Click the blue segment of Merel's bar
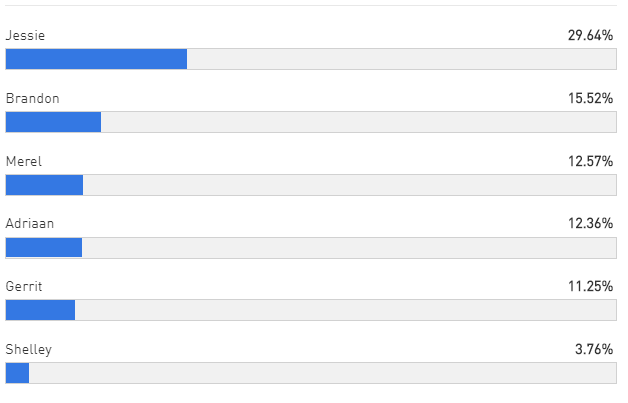The image size is (628, 403). tap(44, 185)
